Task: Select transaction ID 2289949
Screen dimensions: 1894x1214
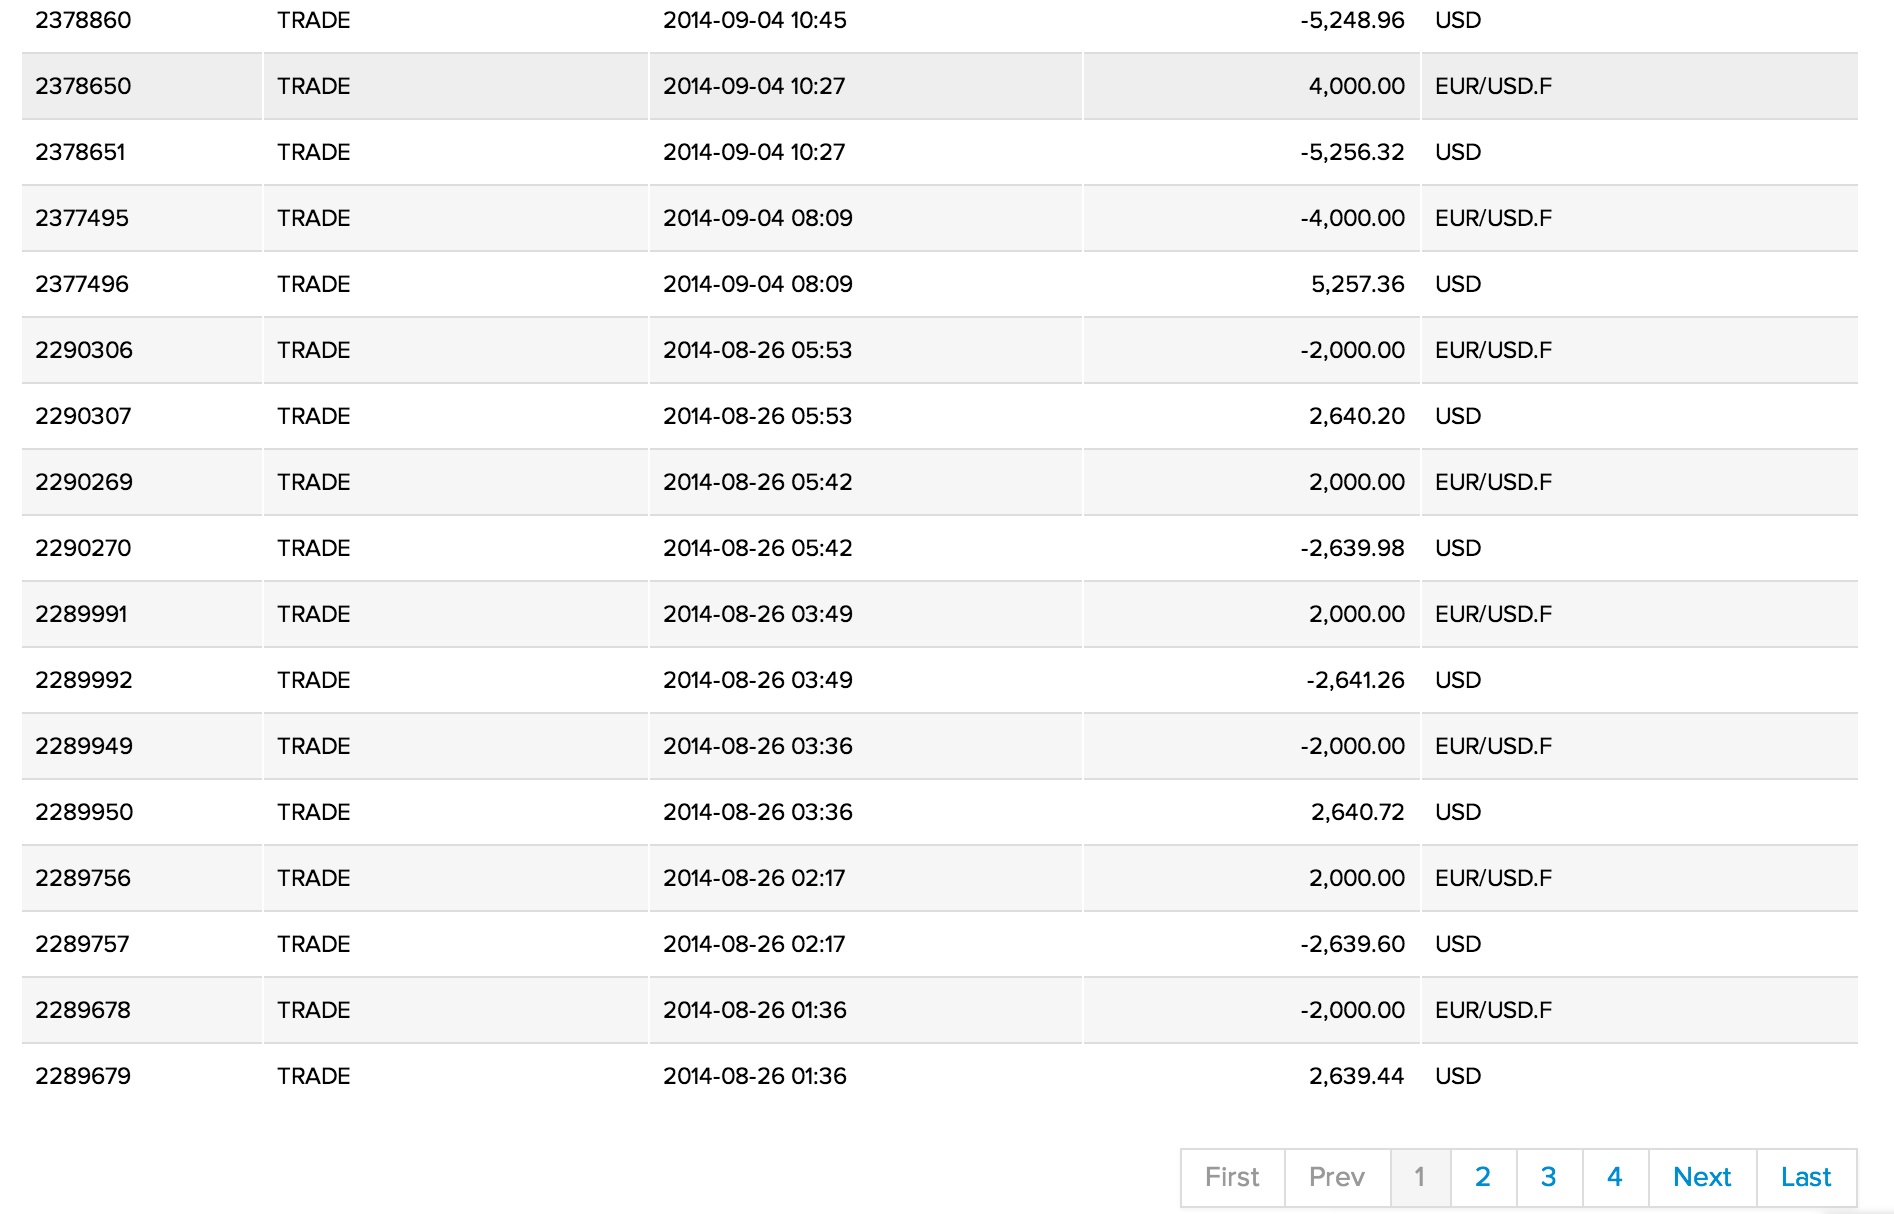Action: [84, 746]
